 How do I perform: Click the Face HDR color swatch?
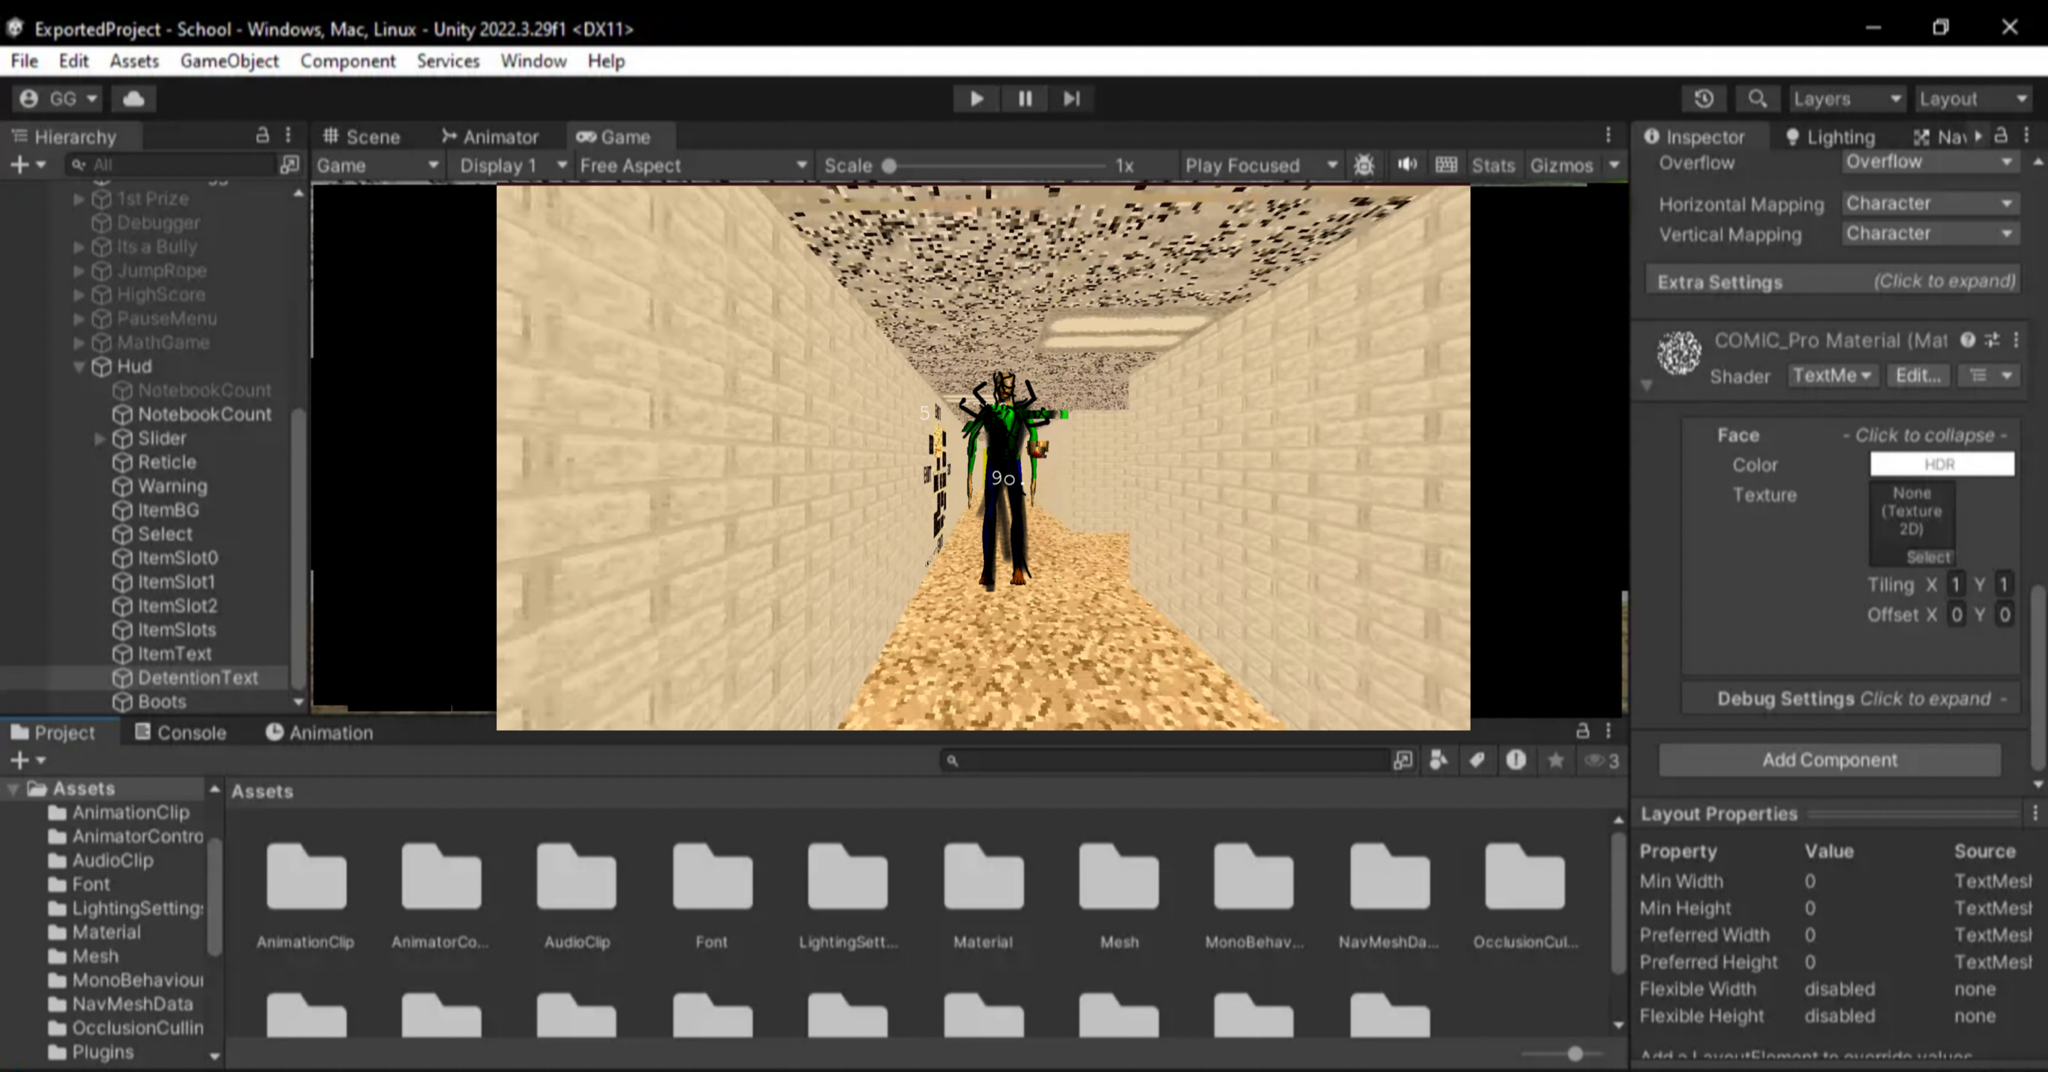click(x=1942, y=465)
